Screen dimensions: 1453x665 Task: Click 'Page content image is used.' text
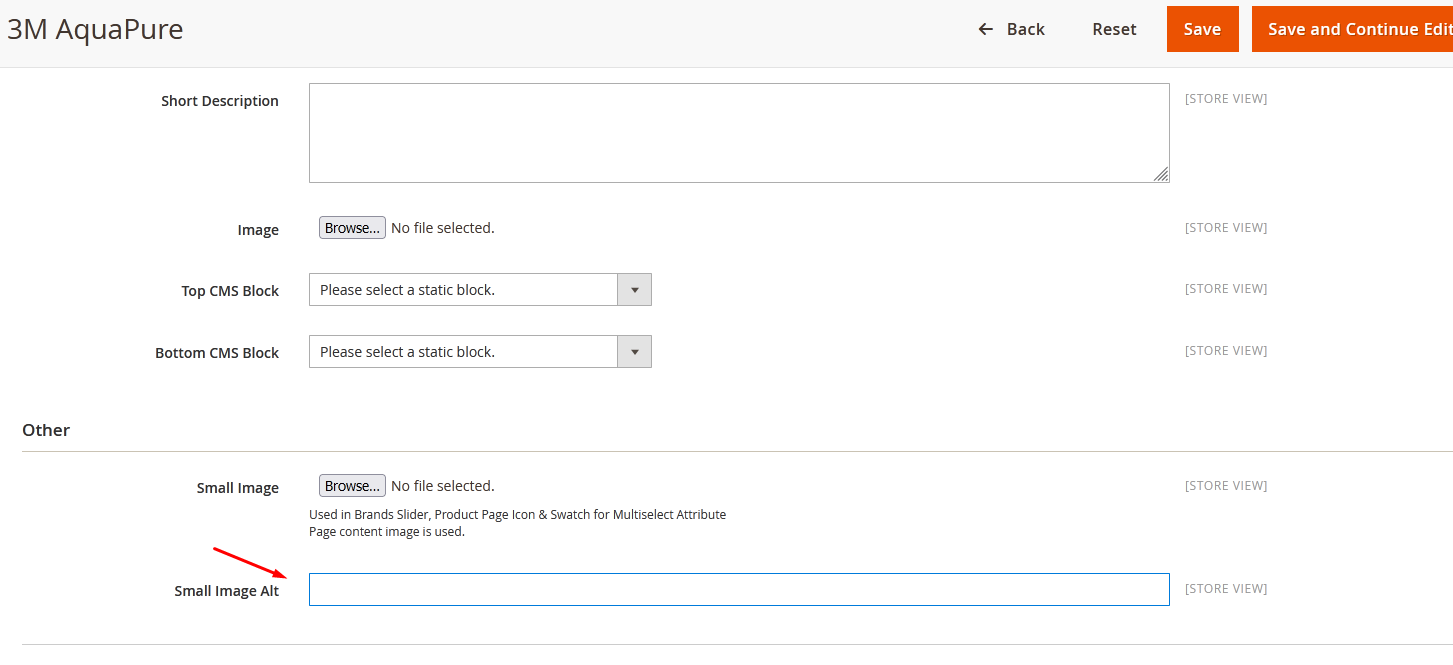coord(387,531)
